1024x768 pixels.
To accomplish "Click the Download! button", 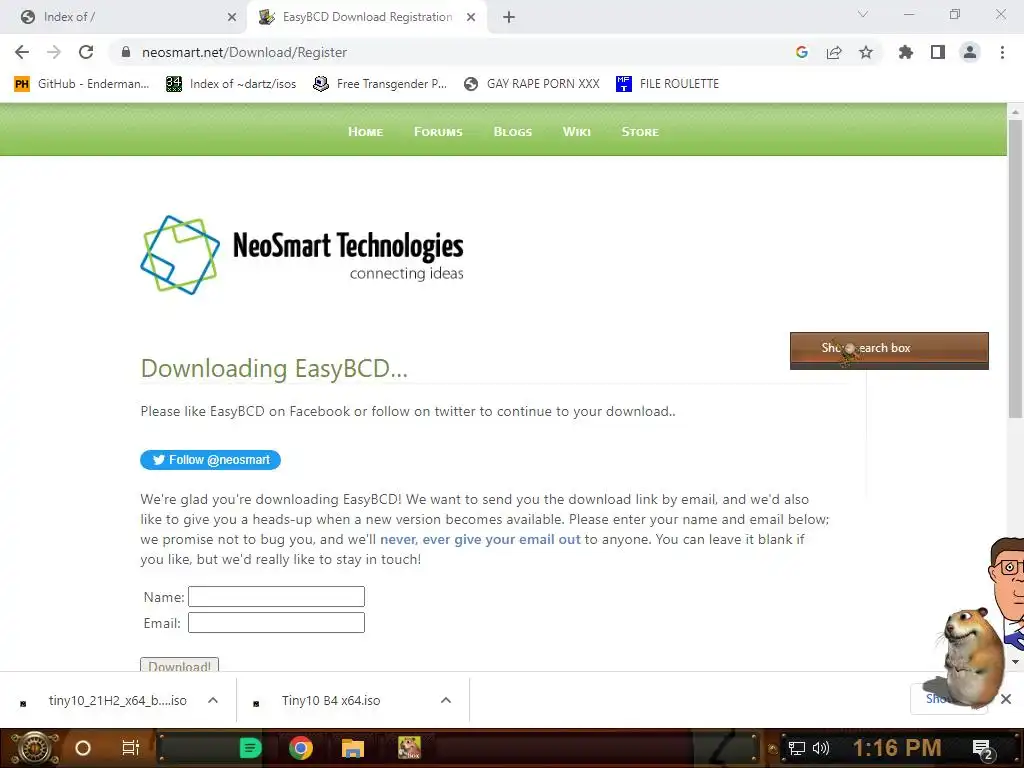I will pyautogui.click(x=180, y=664).
